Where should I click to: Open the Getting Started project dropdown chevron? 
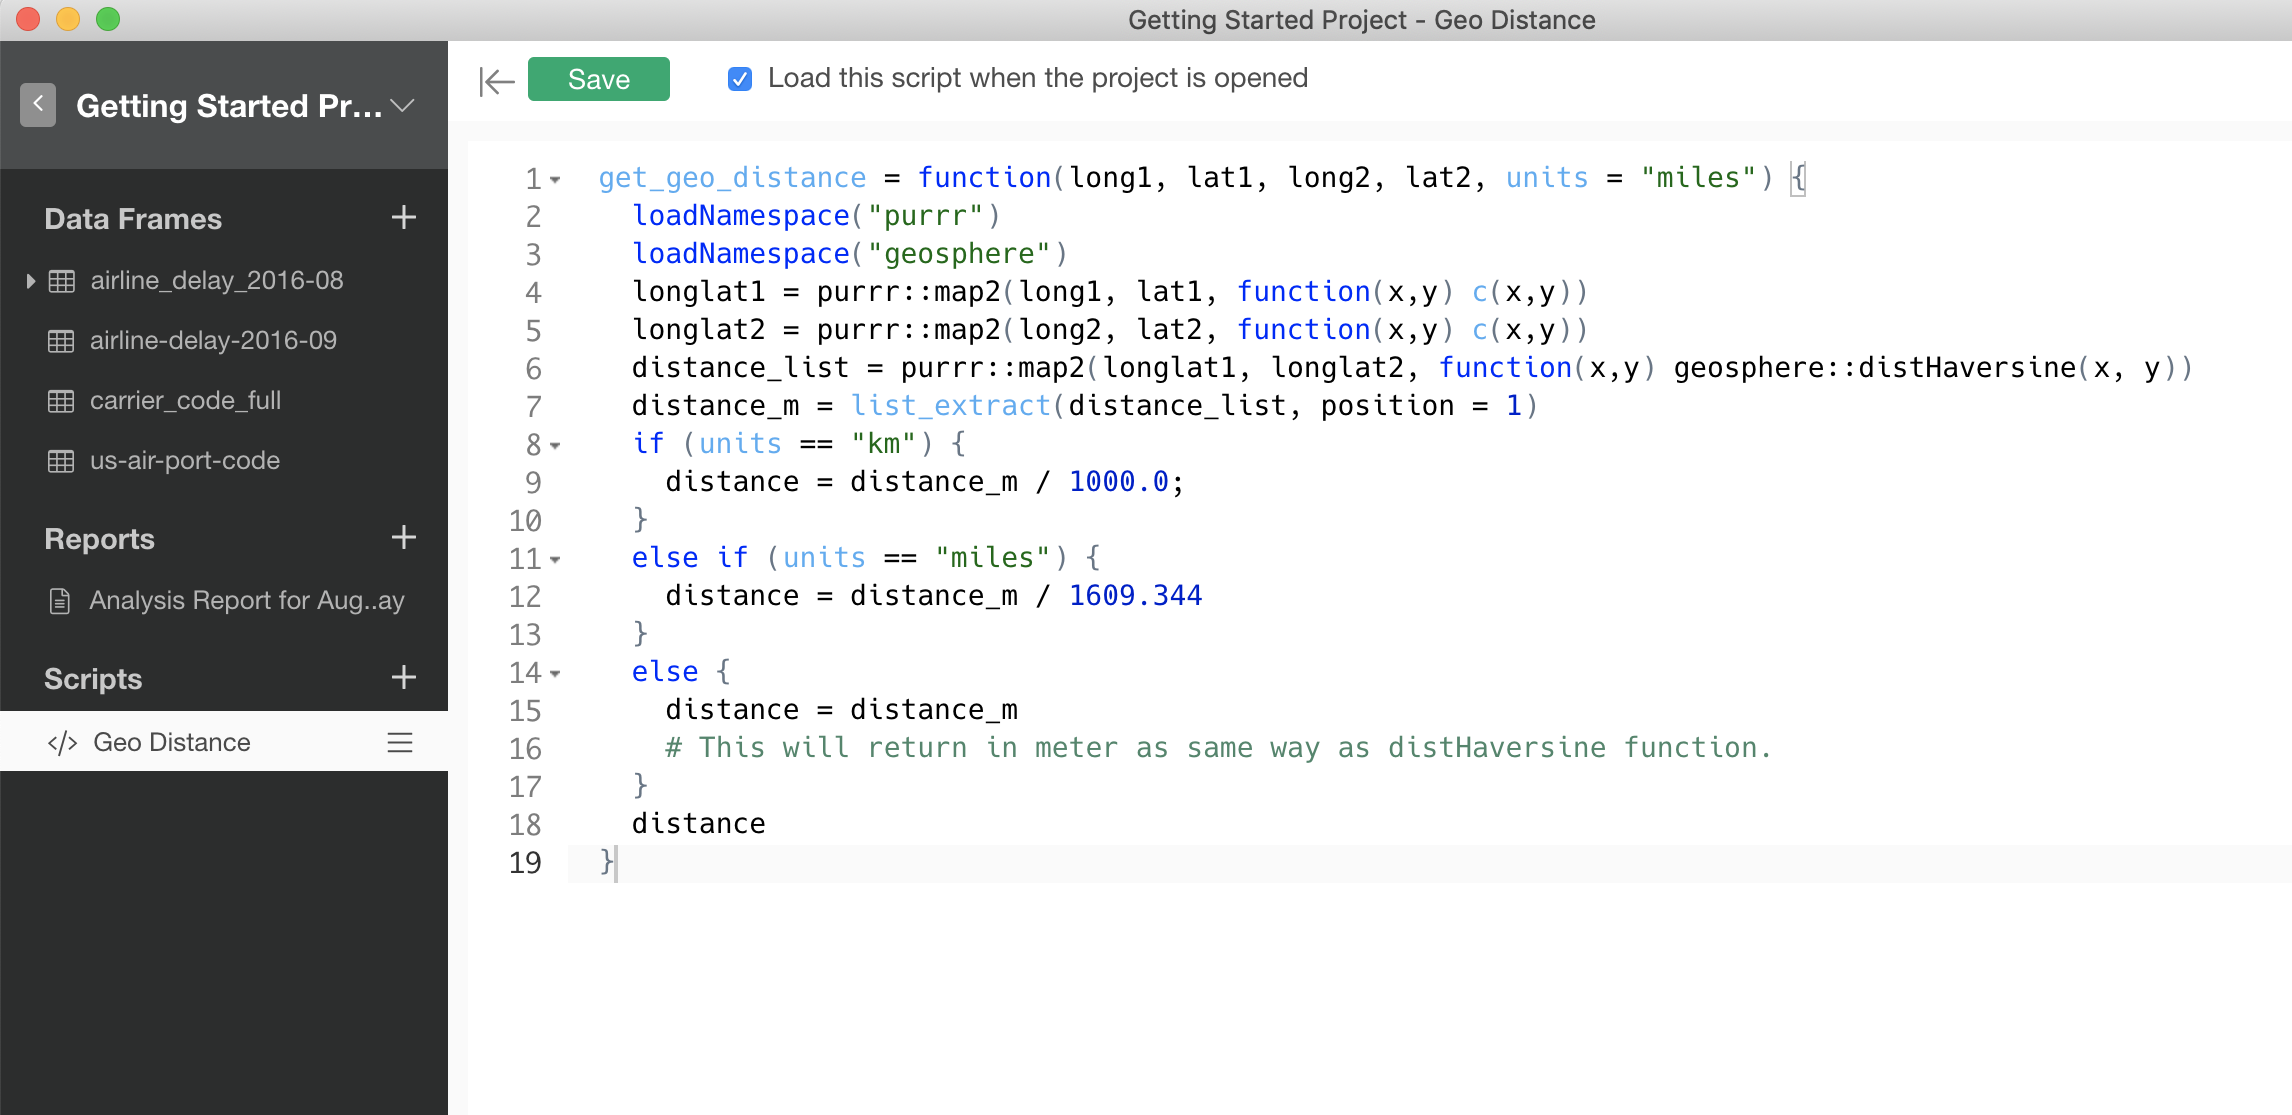tap(402, 106)
